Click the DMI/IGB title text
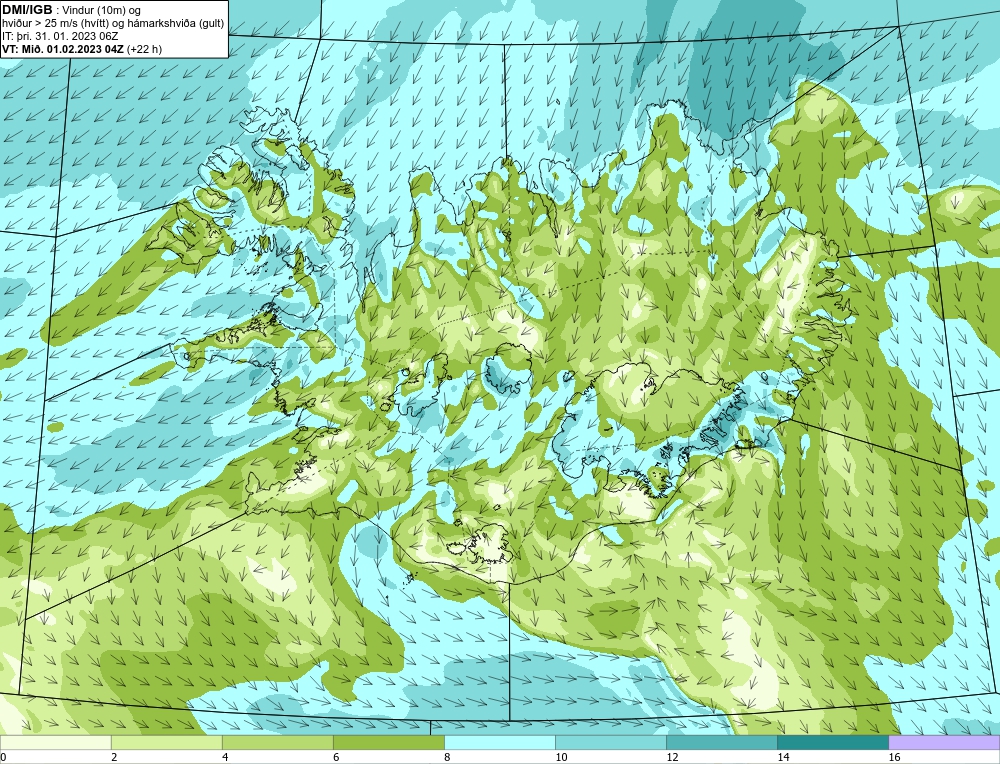The height and width of the screenshot is (764, 1000). tap(27, 10)
